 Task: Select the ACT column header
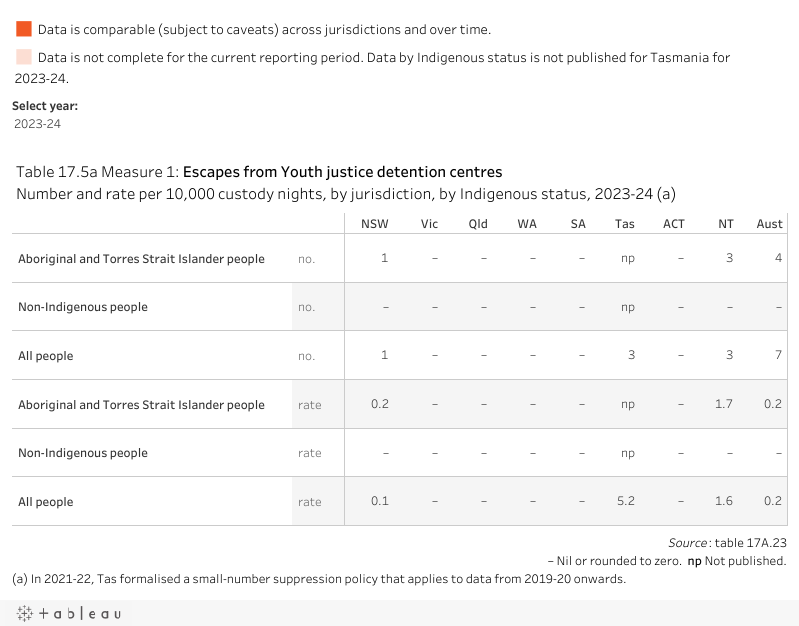(674, 223)
